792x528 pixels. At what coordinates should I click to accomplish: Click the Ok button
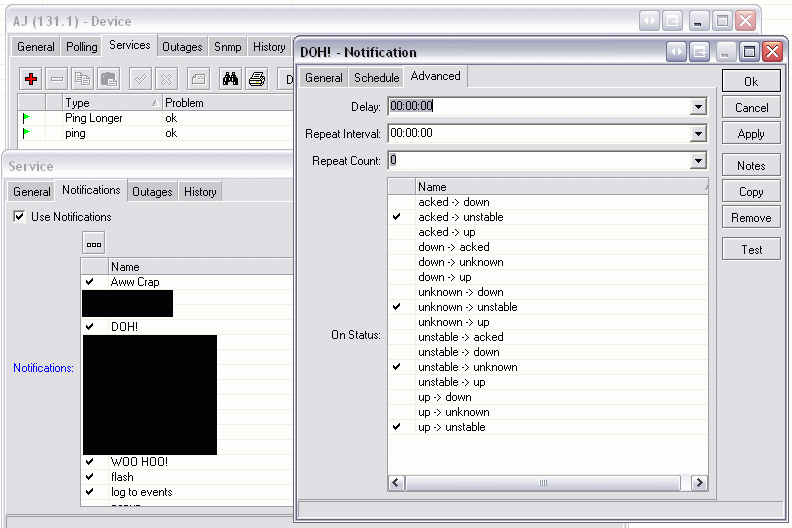point(751,81)
